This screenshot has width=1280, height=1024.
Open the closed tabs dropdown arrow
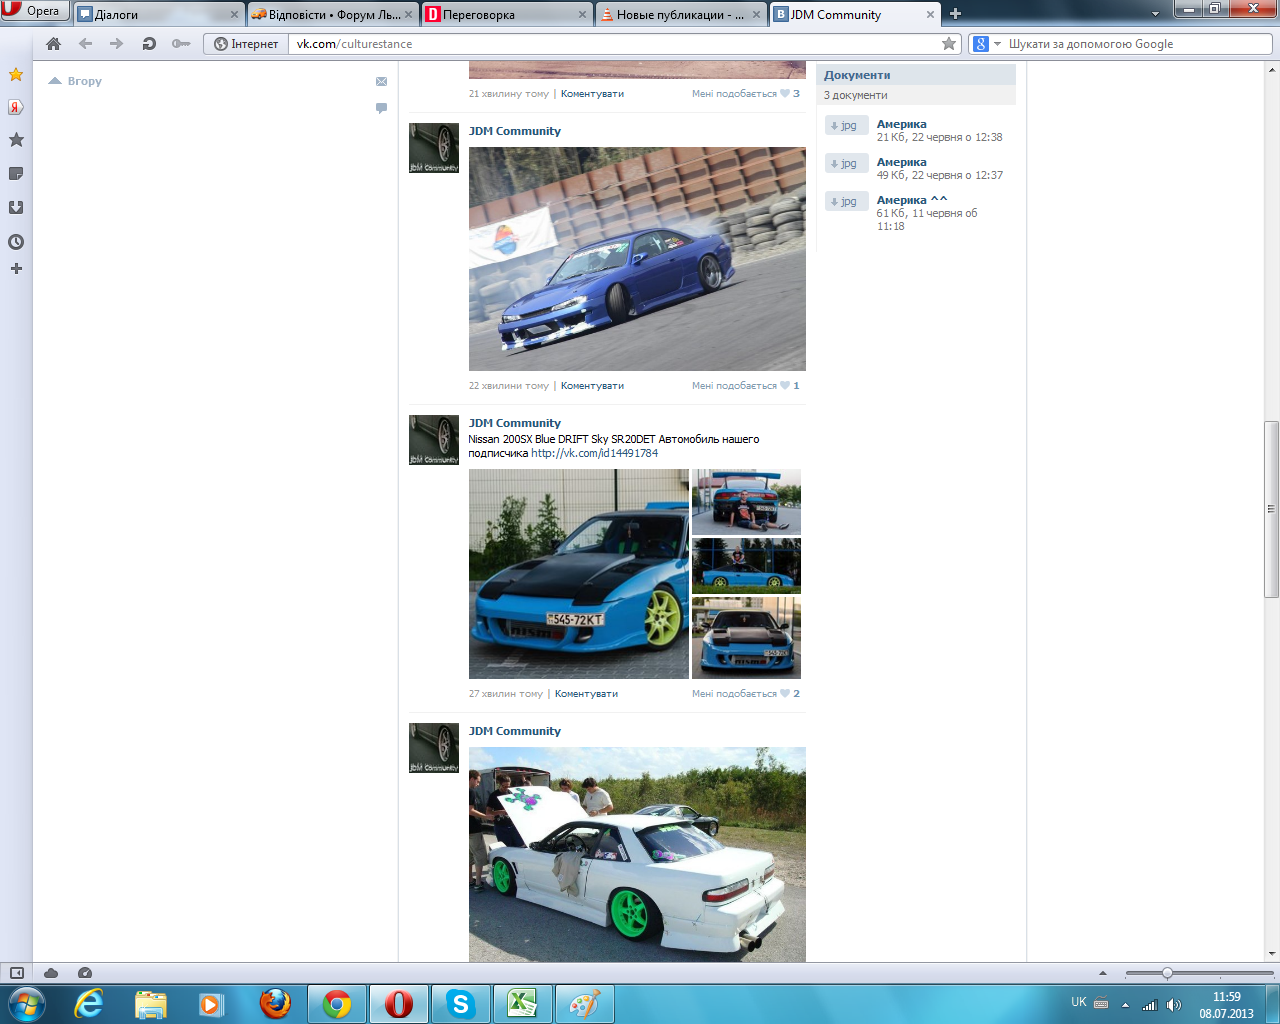pyautogui.click(x=1156, y=14)
